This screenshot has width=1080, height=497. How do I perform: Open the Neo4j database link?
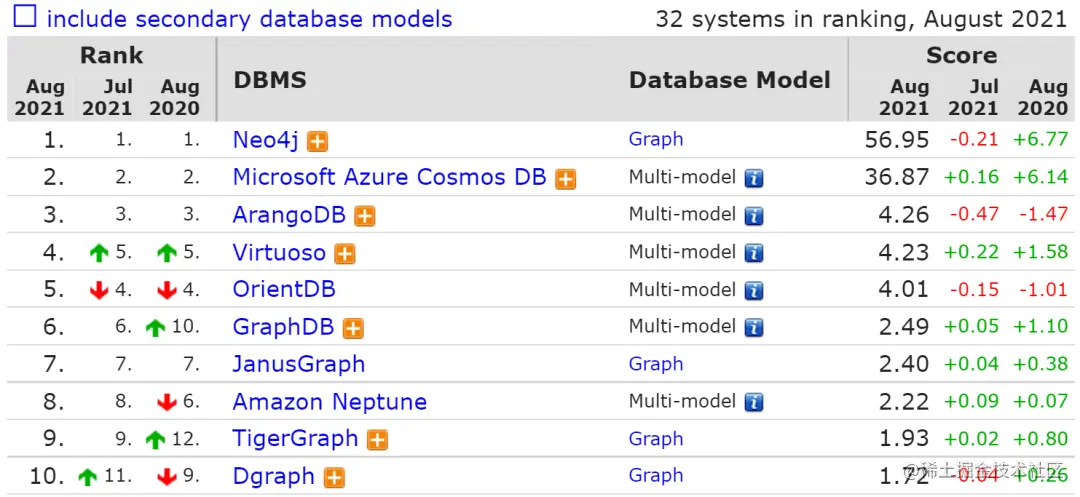pyautogui.click(x=265, y=140)
